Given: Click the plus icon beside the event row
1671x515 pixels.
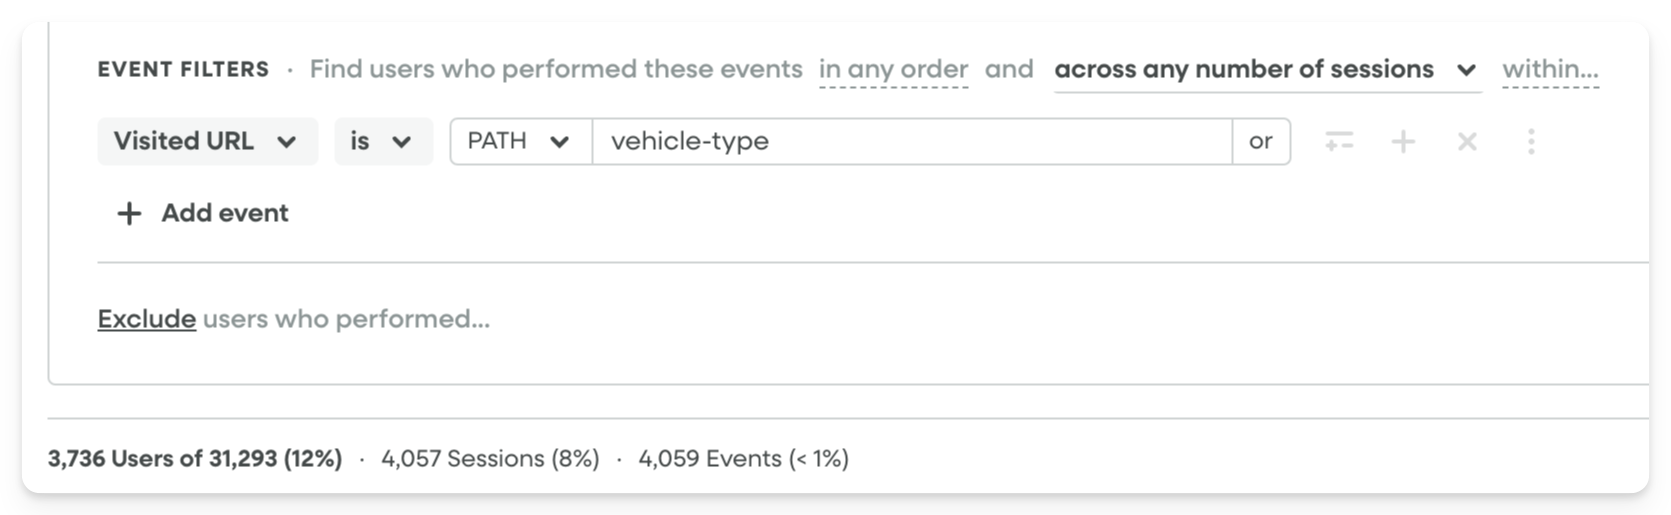Looking at the screenshot, I should (1403, 142).
